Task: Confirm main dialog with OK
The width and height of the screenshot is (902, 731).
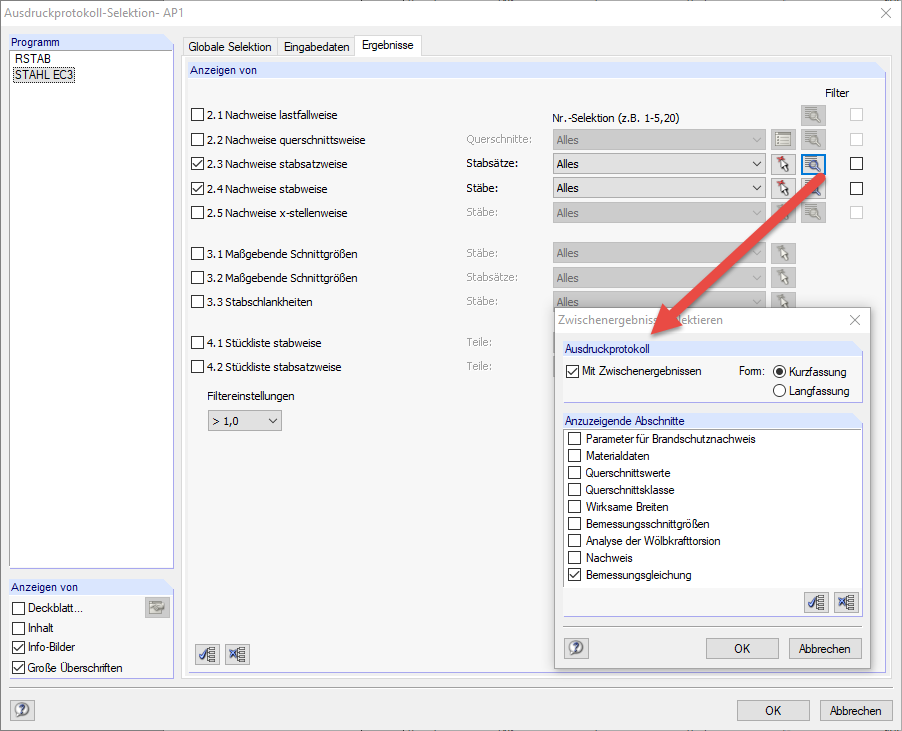Action: (x=773, y=710)
